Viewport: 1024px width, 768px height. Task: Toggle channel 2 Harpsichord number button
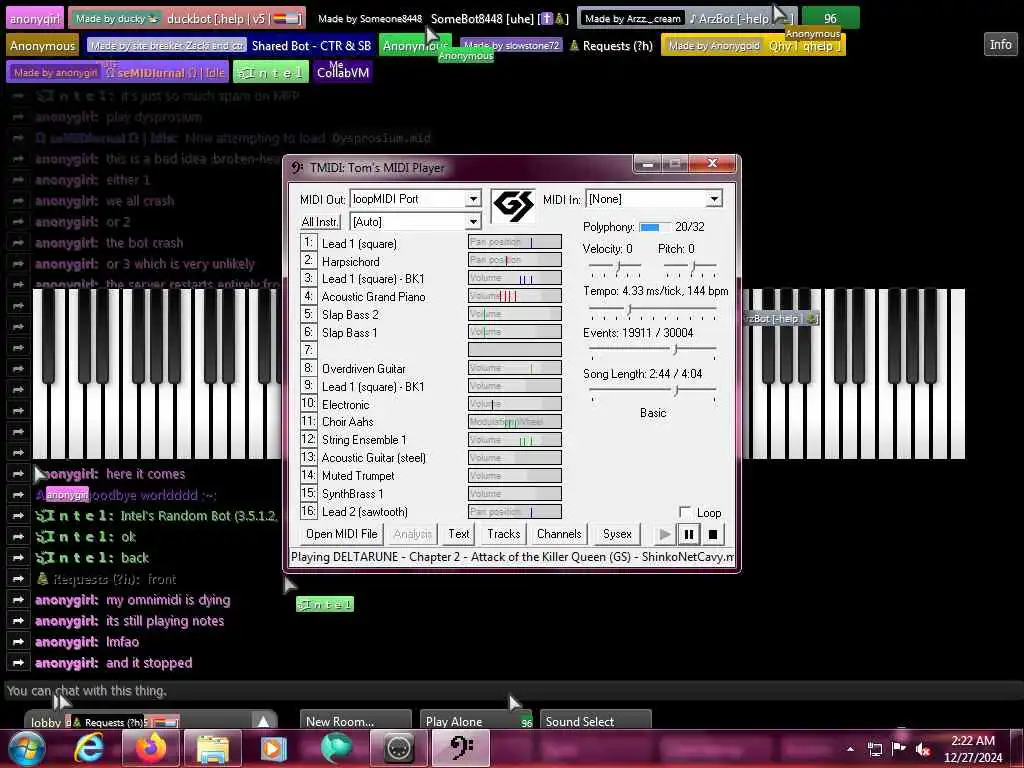(308, 261)
